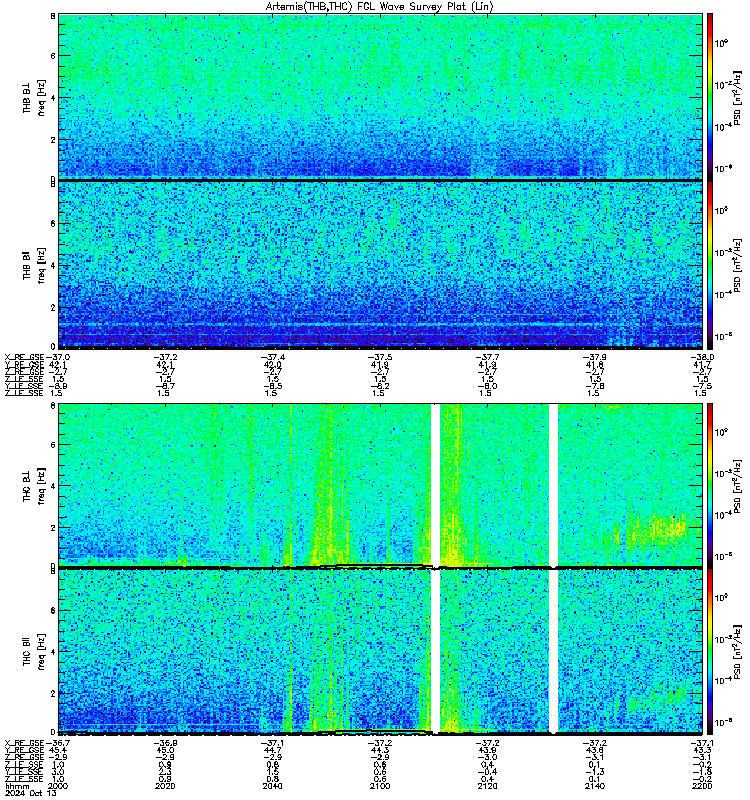Click the '2020' time label

coord(165,786)
